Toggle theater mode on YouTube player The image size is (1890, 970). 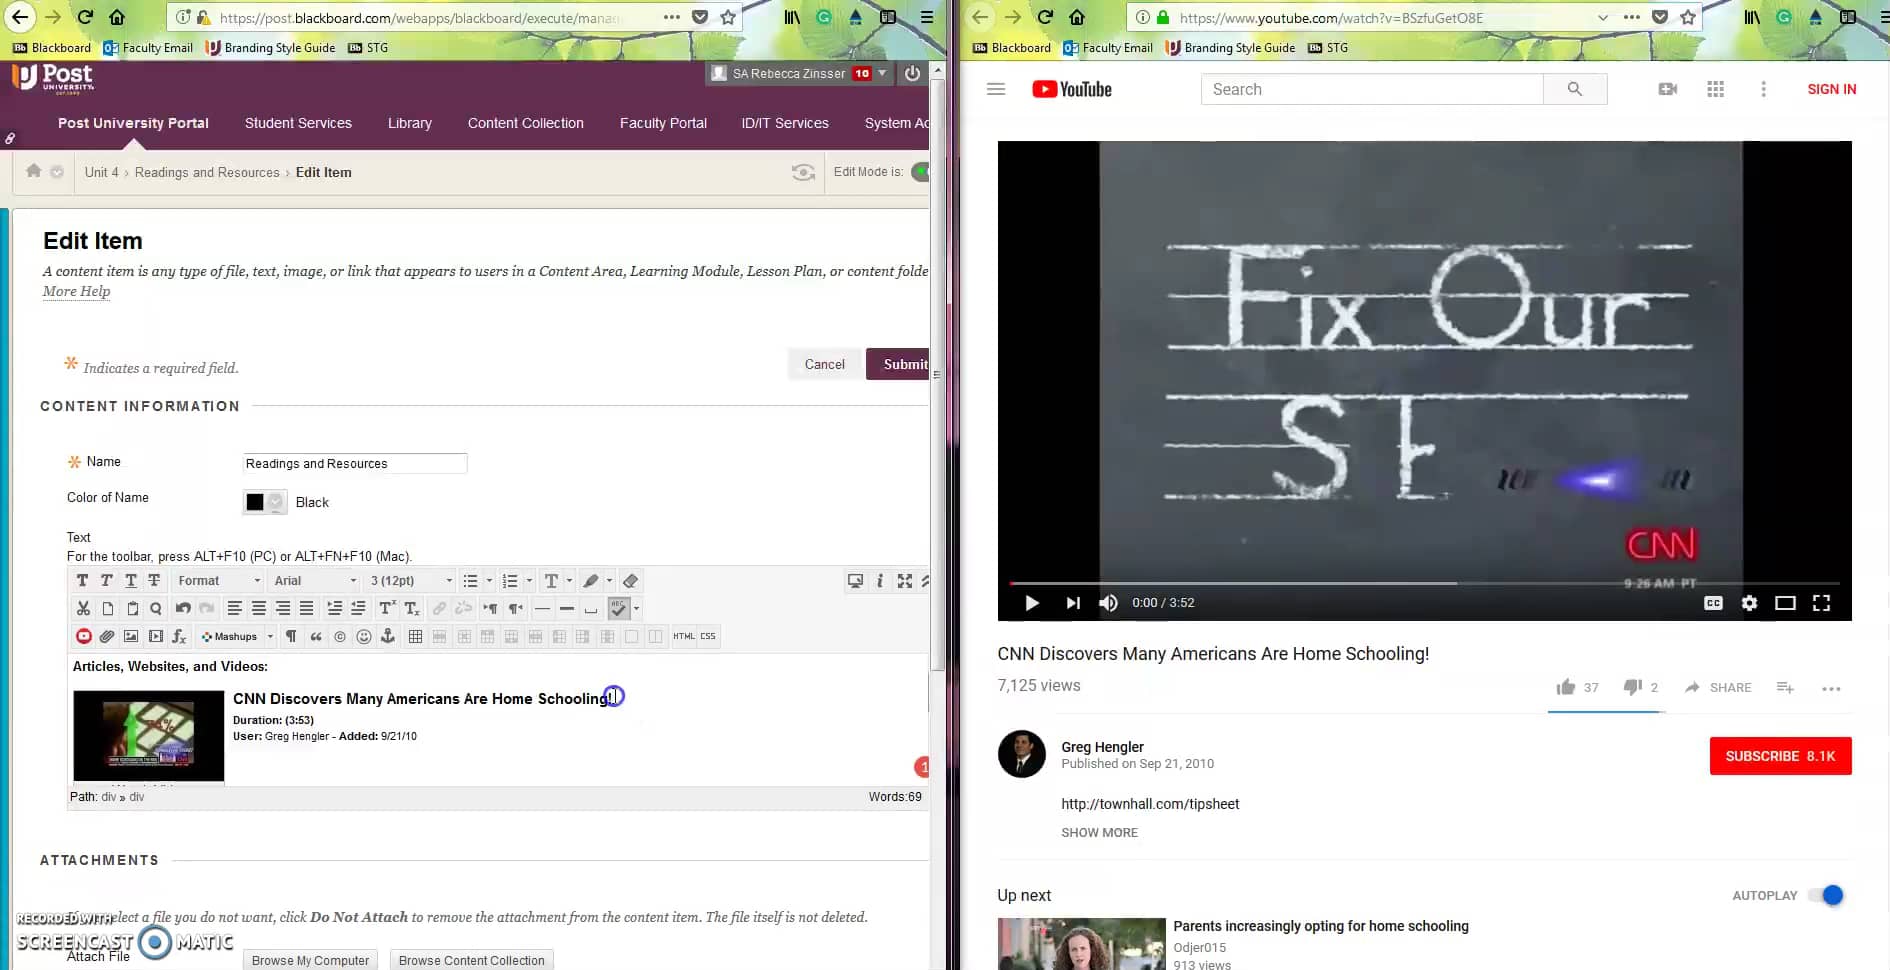[x=1785, y=603]
